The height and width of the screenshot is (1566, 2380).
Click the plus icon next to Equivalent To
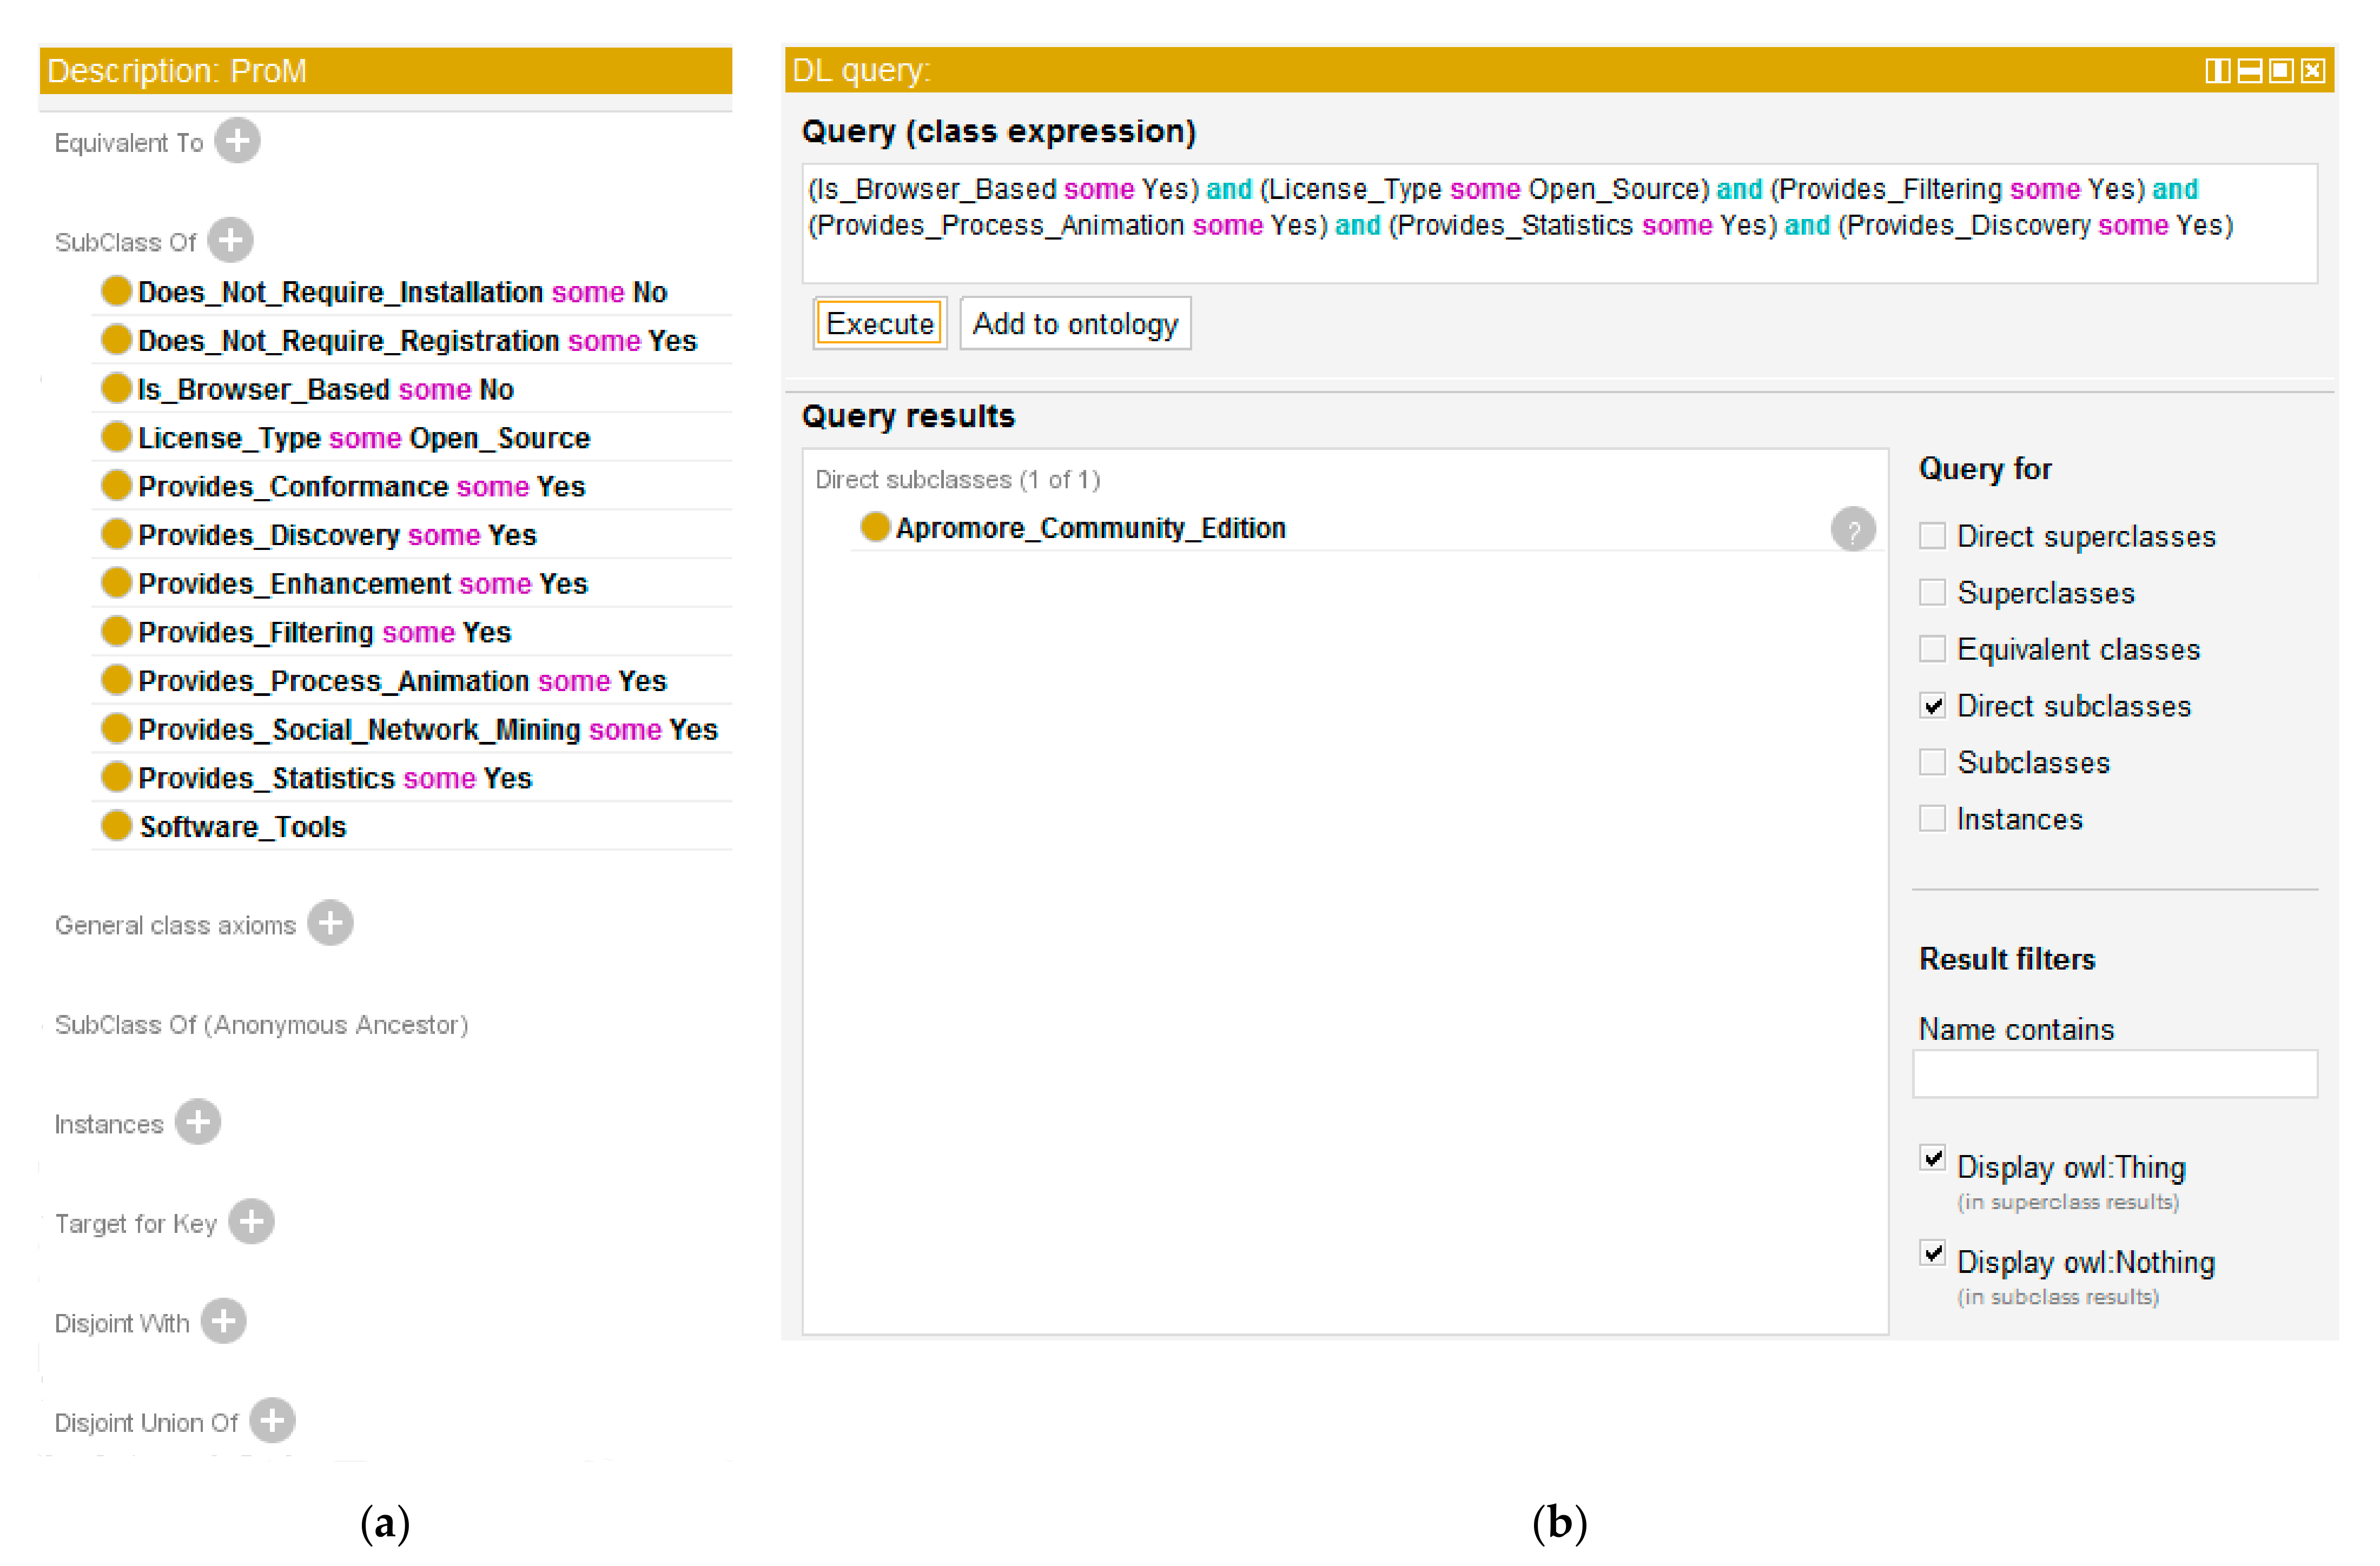(237, 141)
